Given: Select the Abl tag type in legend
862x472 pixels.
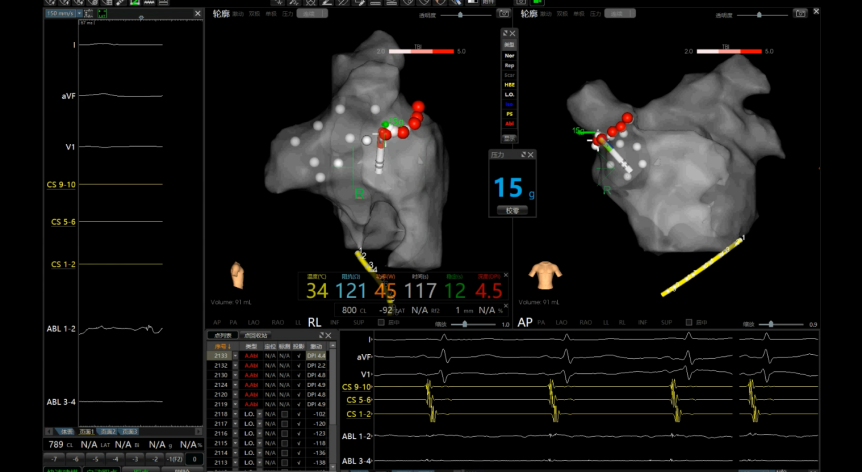Looking at the screenshot, I should click(510, 124).
